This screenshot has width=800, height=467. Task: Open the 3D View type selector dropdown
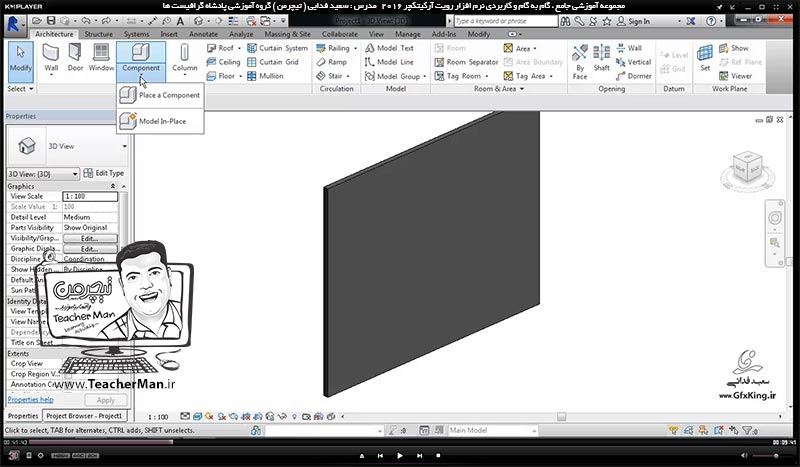click(124, 146)
